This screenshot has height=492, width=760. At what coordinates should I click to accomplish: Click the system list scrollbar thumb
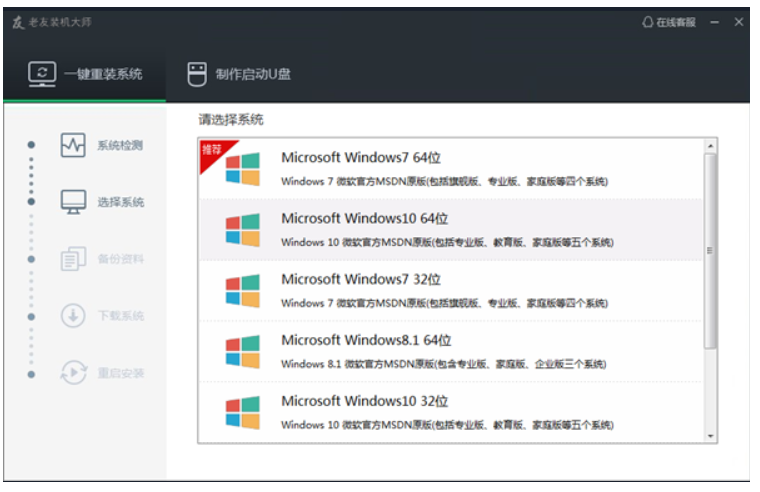(711, 250)
